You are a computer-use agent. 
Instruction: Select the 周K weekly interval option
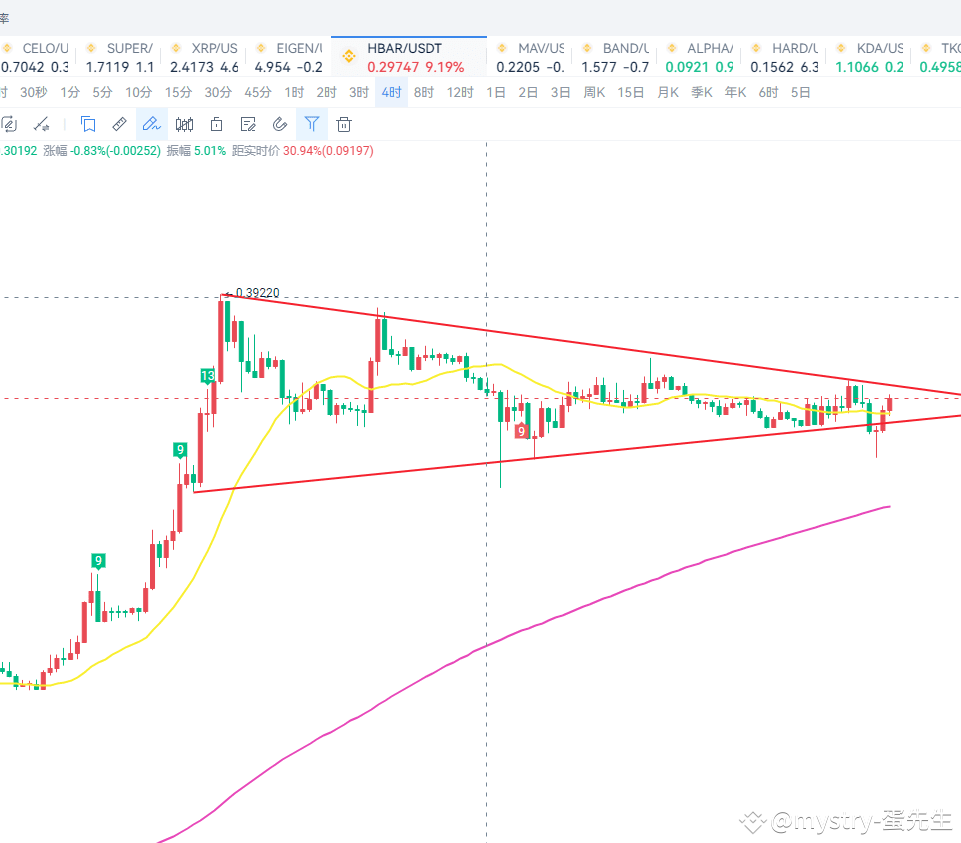click(x=594, y=91)
